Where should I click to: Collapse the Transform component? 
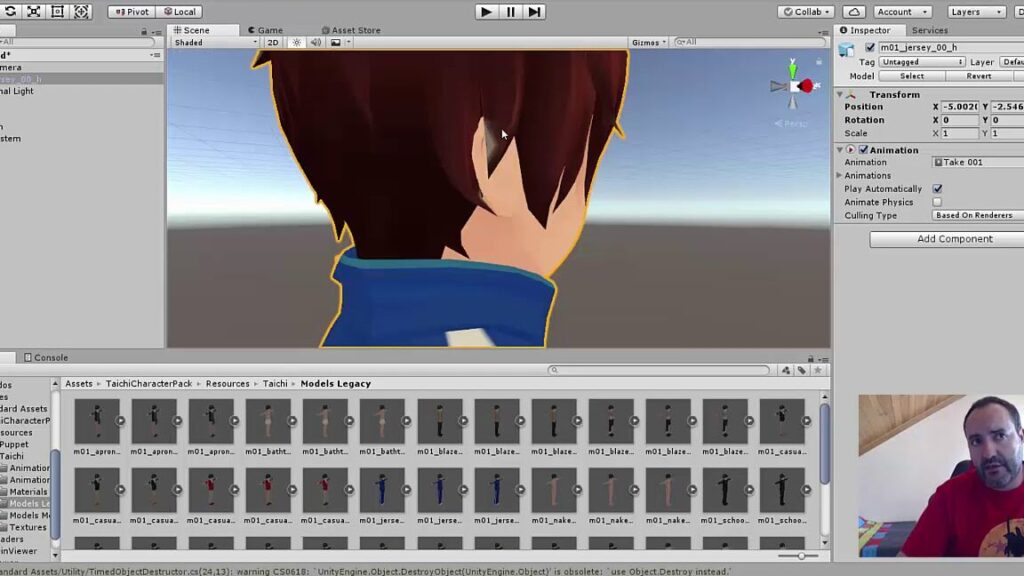click(840, 95)
